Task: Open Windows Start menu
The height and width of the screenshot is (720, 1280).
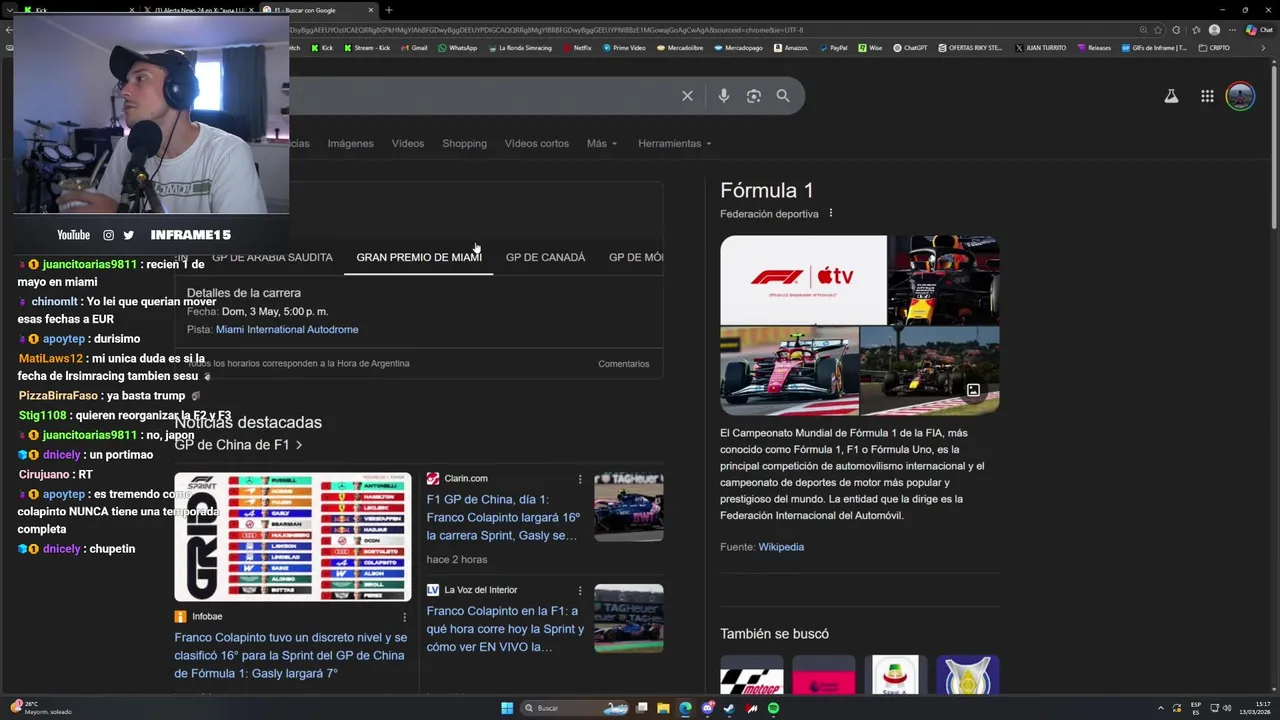Action: 507,708
